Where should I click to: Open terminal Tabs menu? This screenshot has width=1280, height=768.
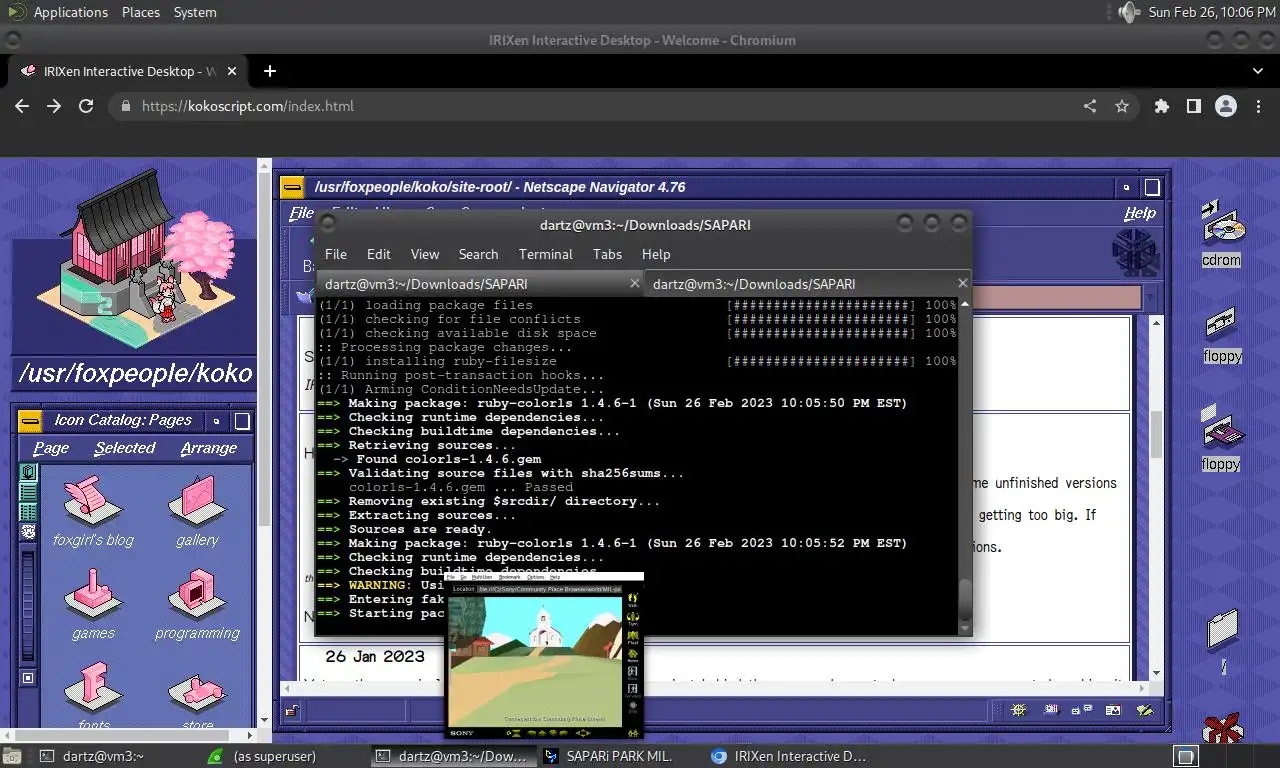607,254
